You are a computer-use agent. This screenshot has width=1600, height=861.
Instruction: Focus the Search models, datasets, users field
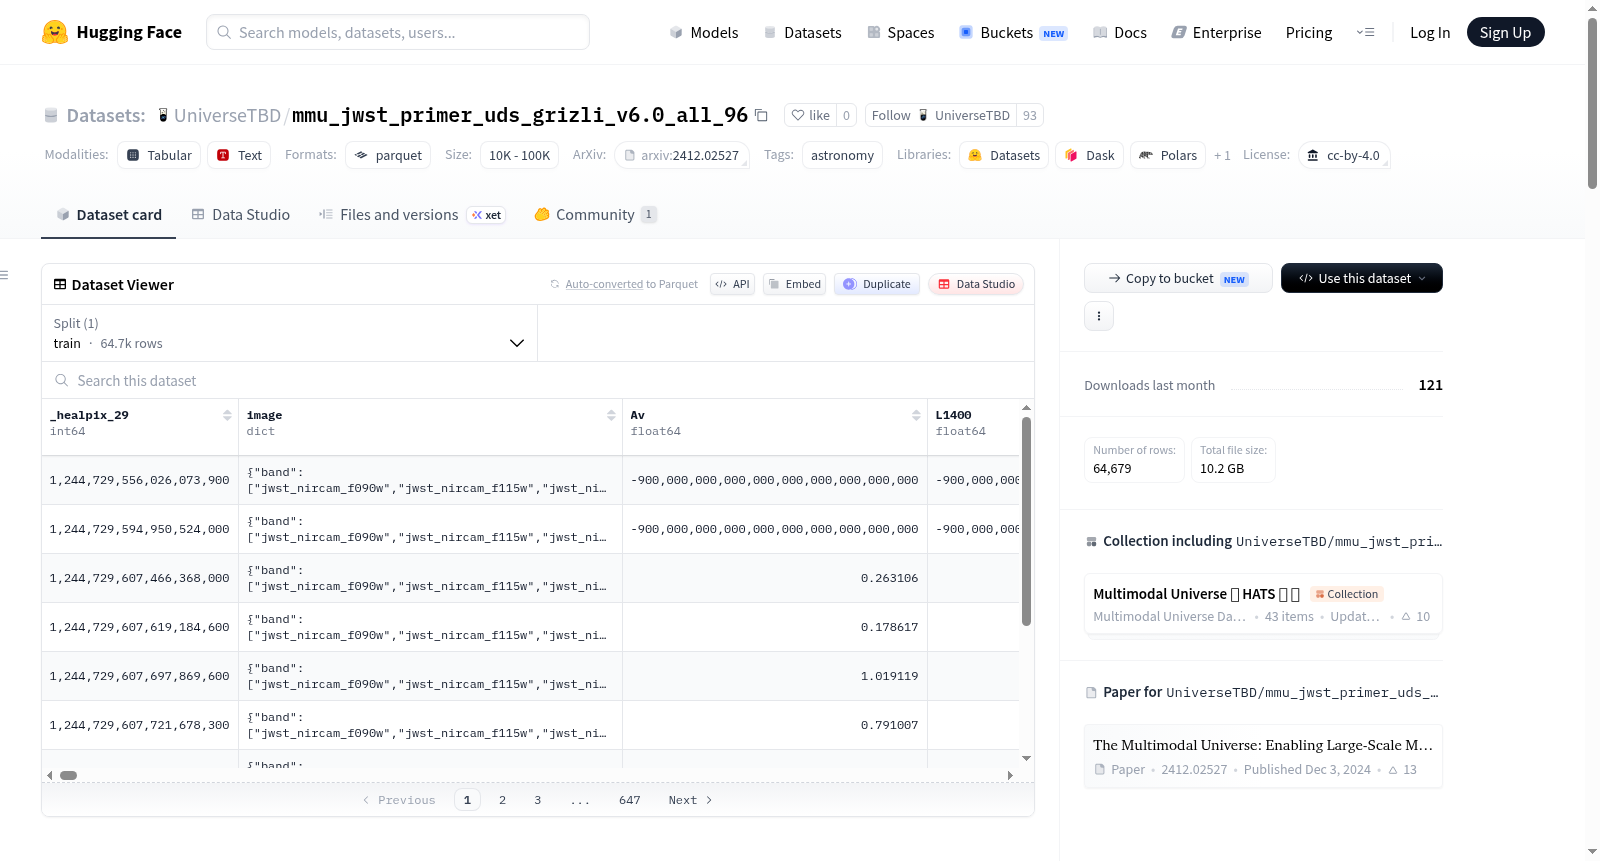398,32
